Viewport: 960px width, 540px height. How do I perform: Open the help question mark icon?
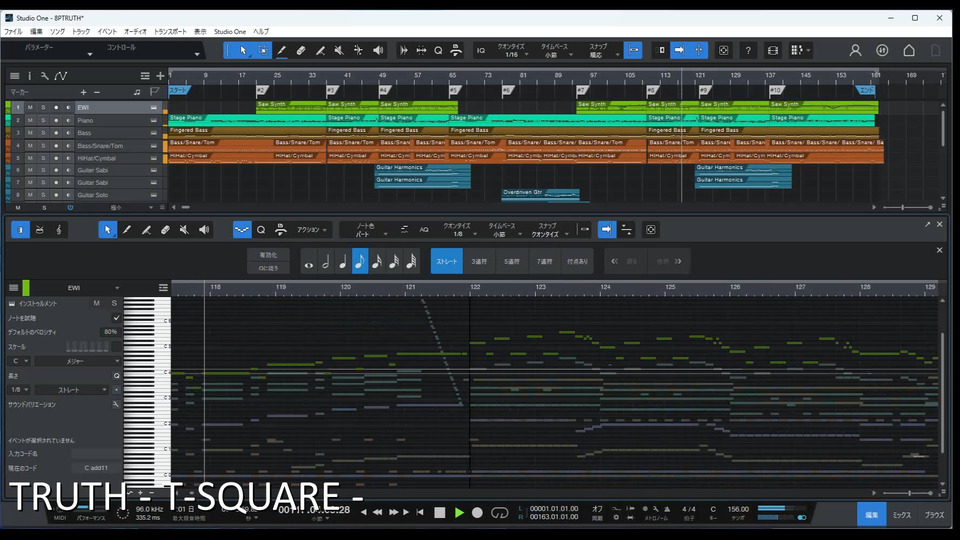(748, 50)
